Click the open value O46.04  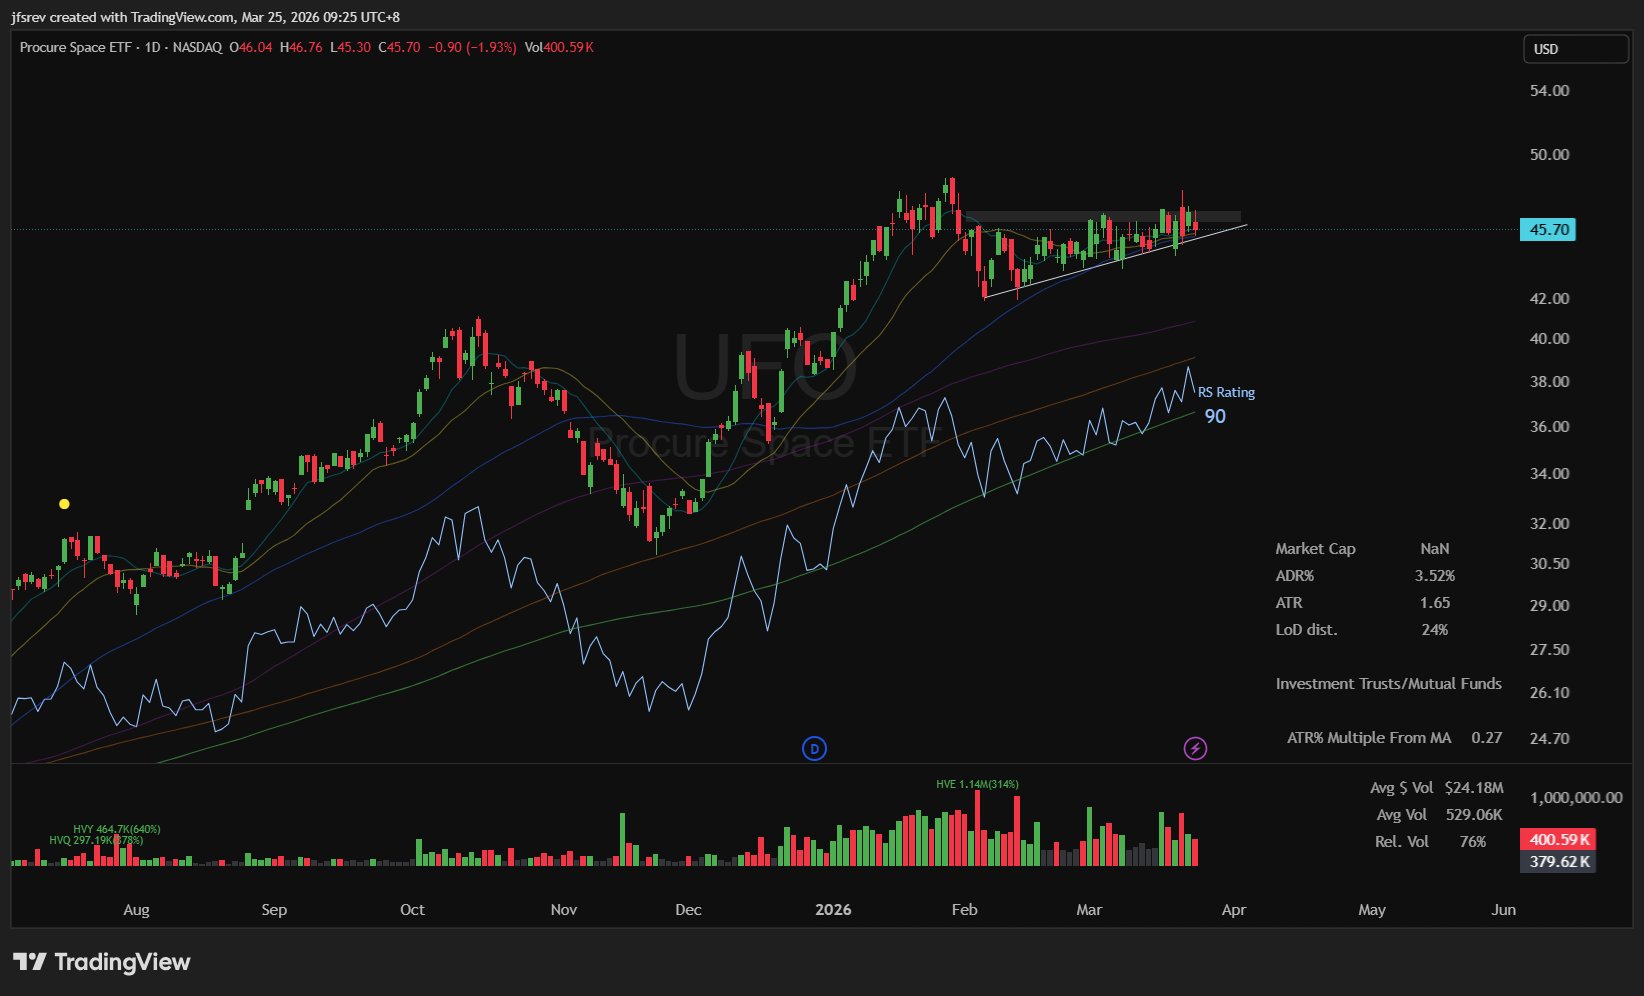(251, 47)
